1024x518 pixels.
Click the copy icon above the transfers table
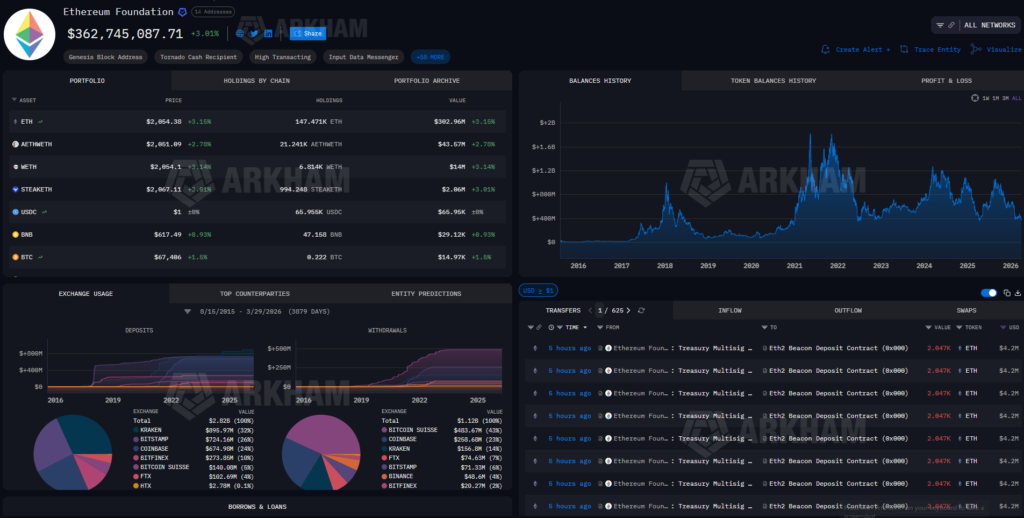coord(1007,293)
